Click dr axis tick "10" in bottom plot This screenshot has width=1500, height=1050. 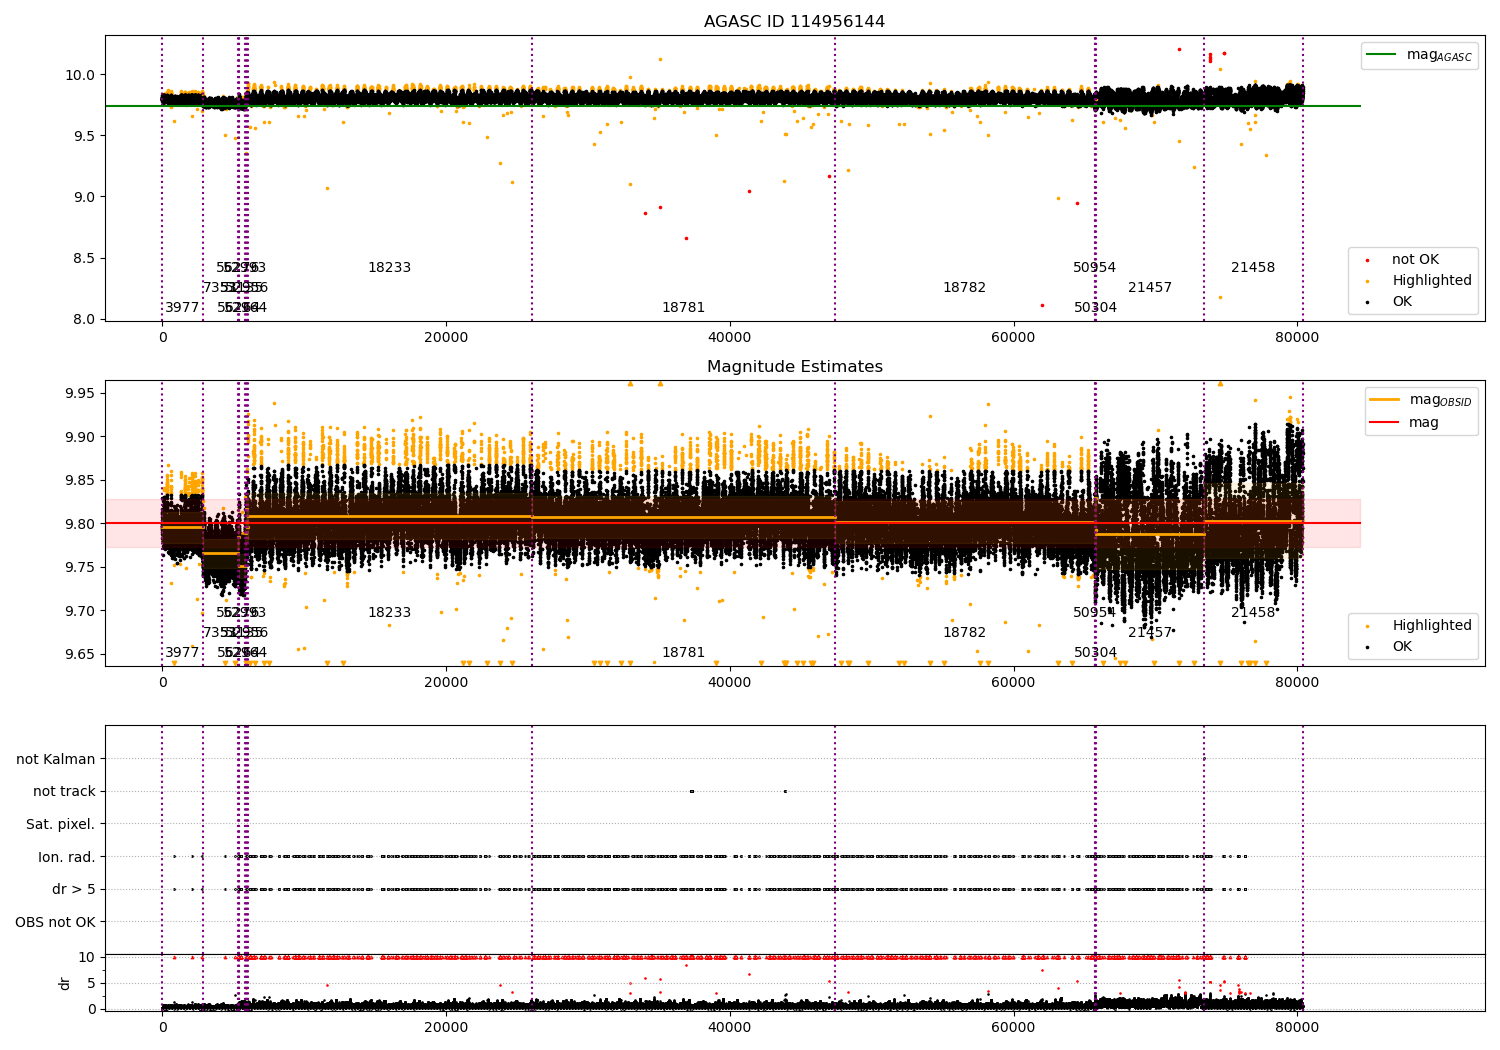click(87, 958)
